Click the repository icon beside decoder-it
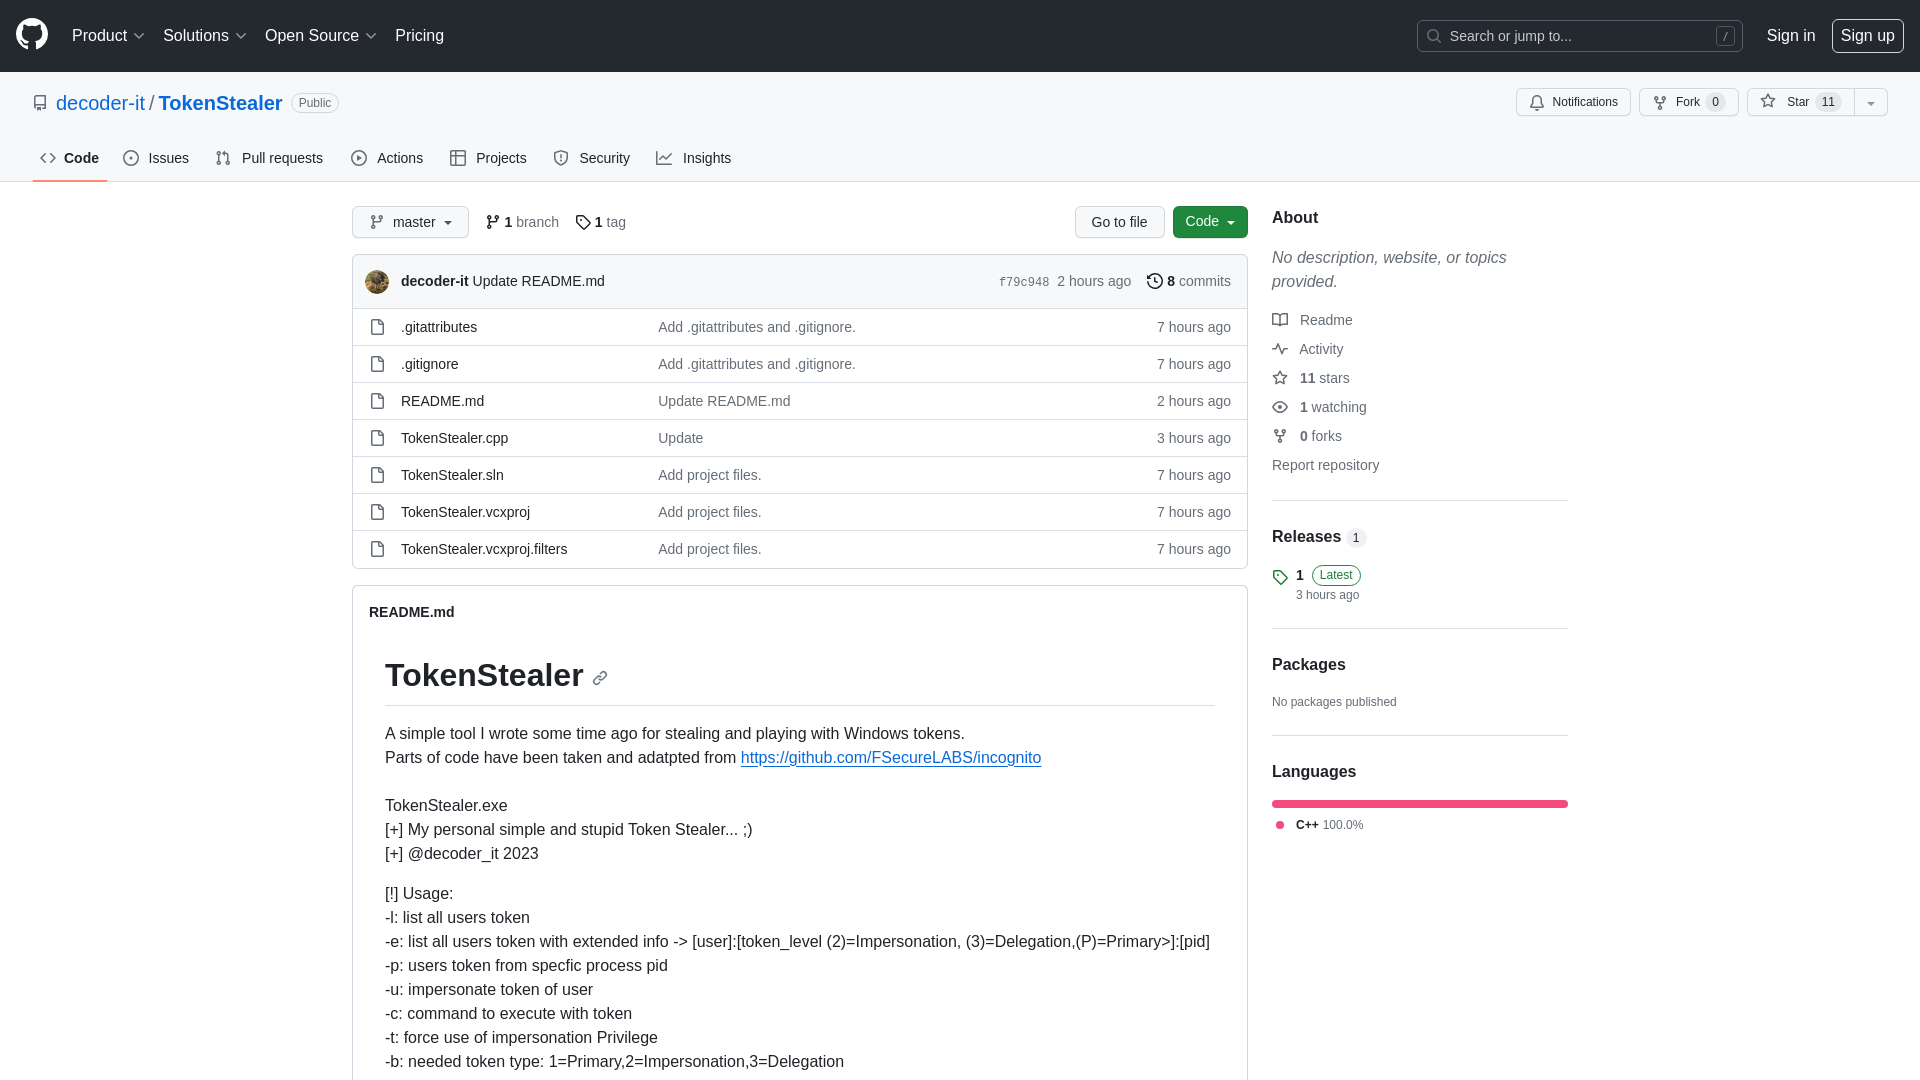The height and width of the screenshot is (1080, 1920). [40, 103]
